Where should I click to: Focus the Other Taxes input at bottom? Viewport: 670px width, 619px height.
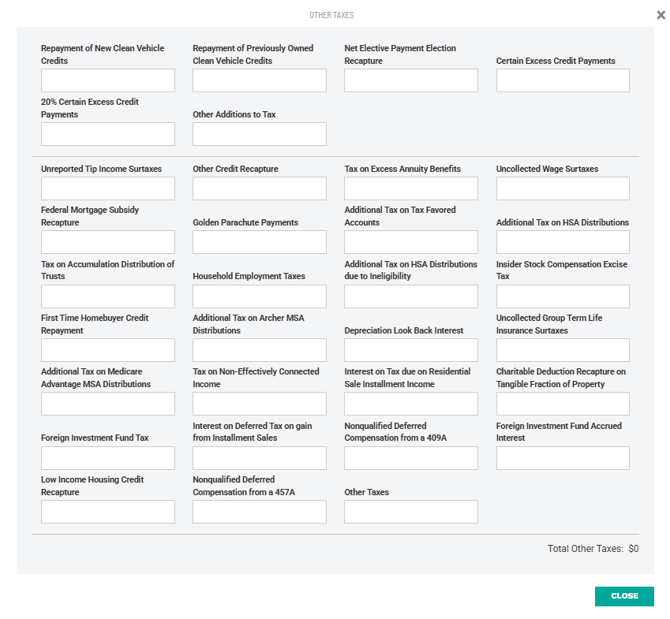coord(411,511)
